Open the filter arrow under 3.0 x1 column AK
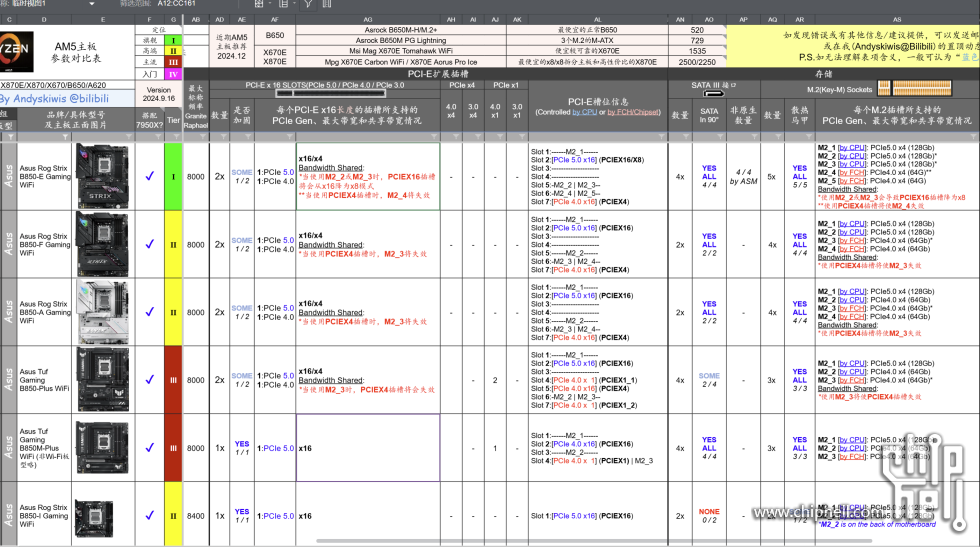Viewport: 980px width, 547px height. coord(522,136)
